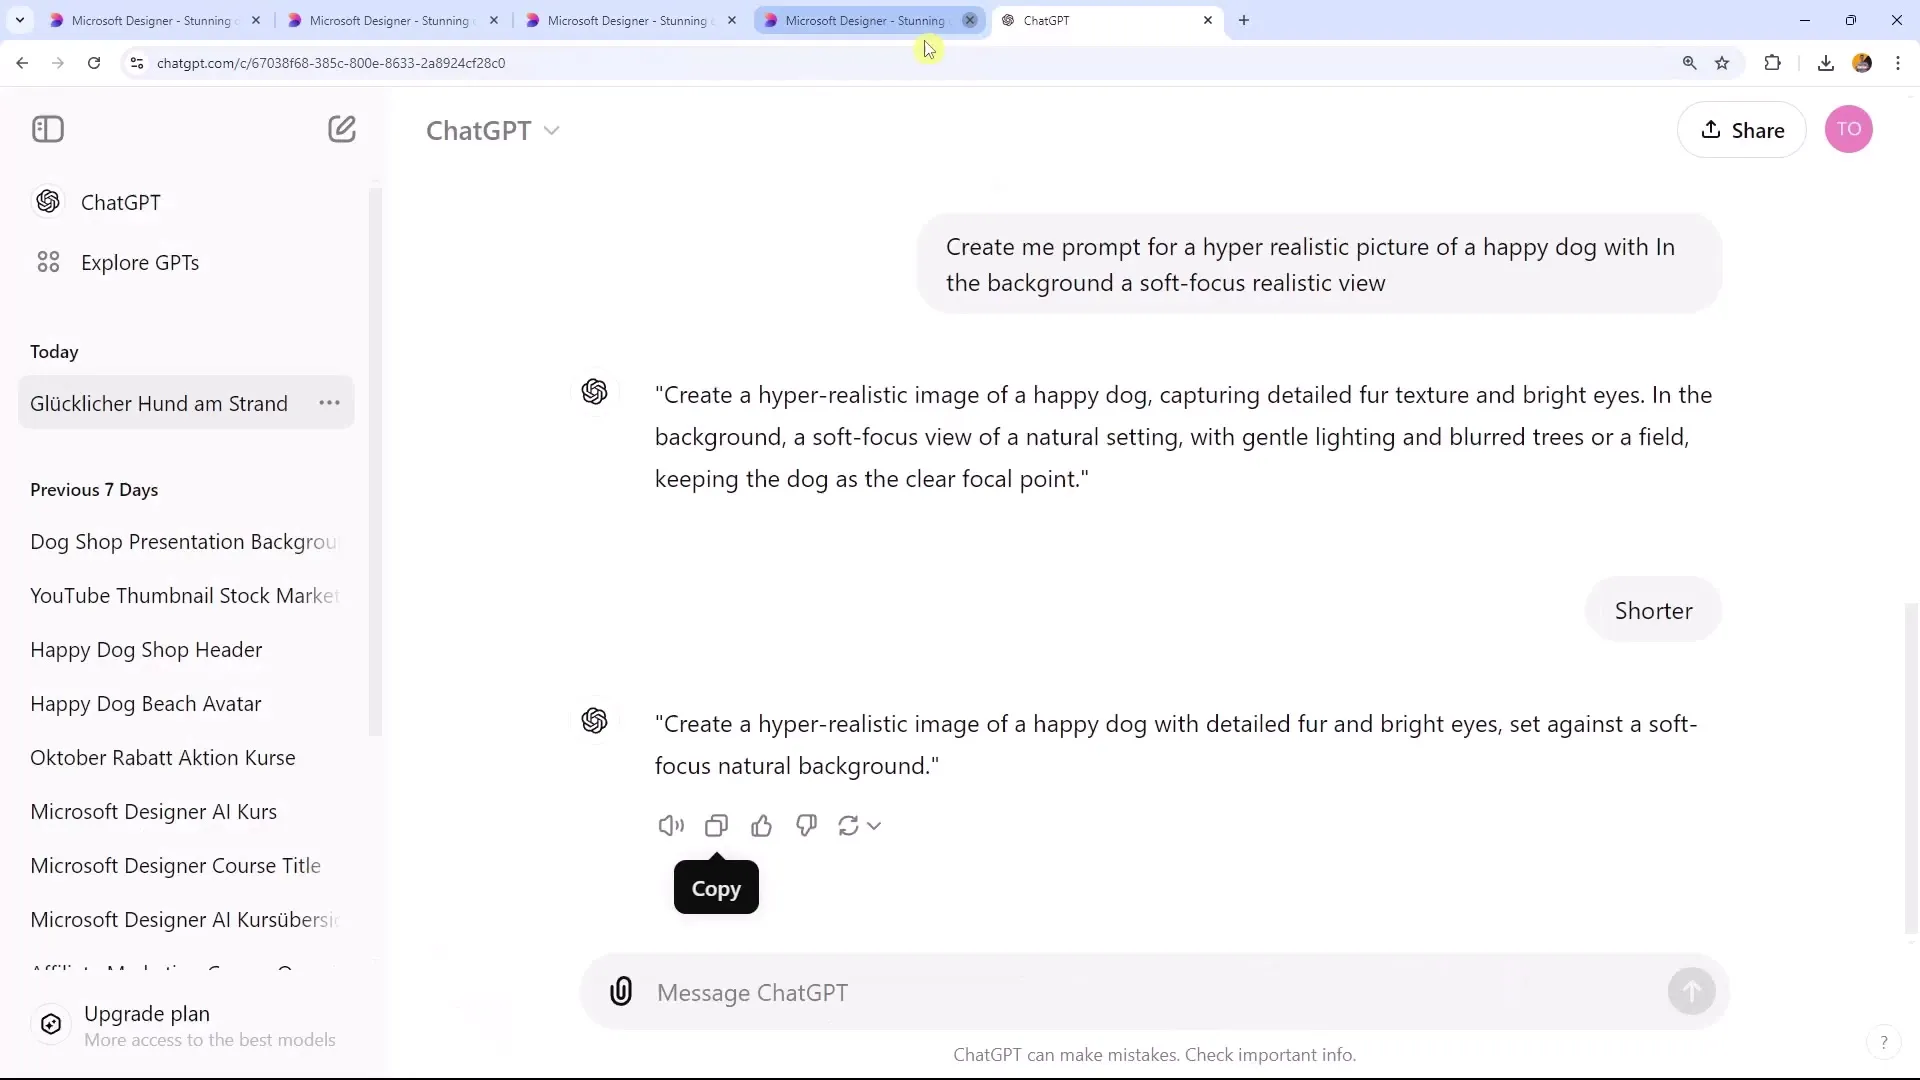Click the Share button in top right
Screen dimensions: 1920x1080
(1743, 129)
